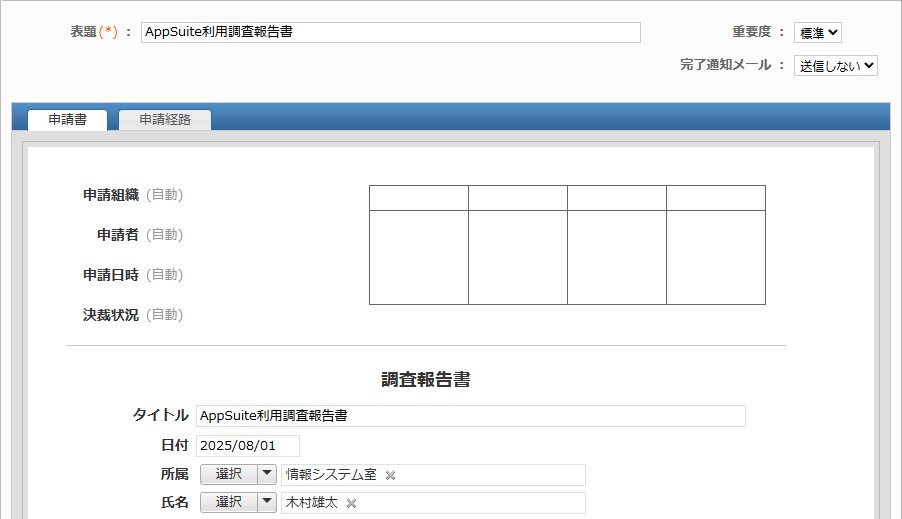902x519 pixels.
Task: Open the arrow next to 所属 選択
Action: (x=267, y=474)
